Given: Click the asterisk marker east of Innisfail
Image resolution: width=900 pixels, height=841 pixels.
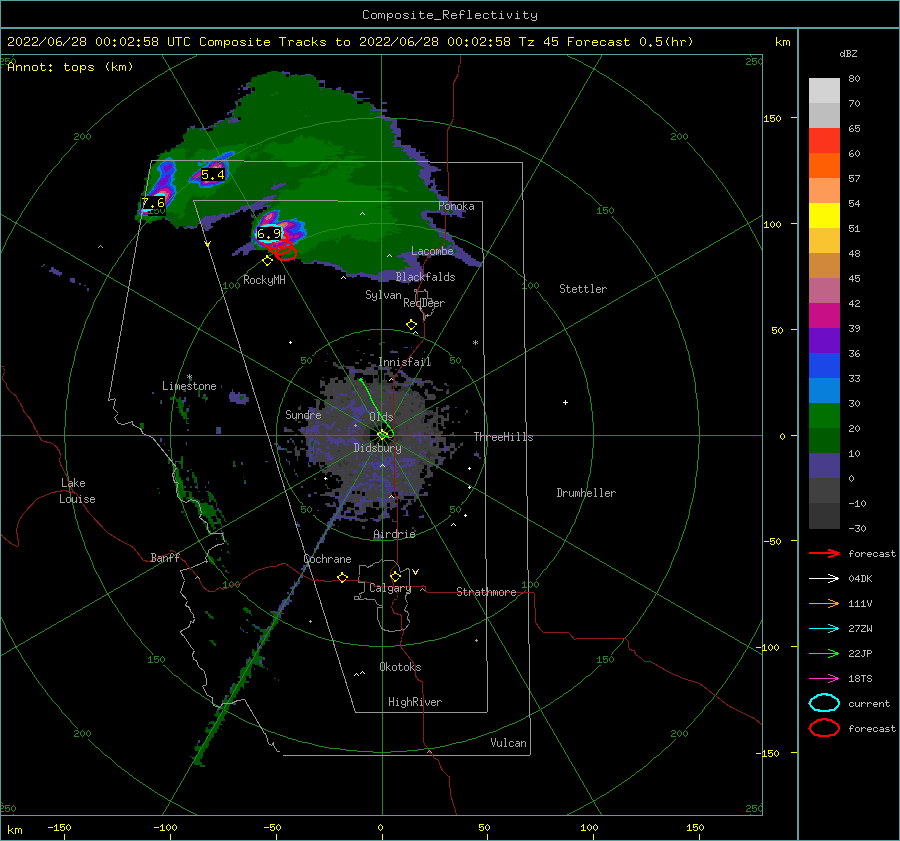Looking at the screenshot, I should click(x=475, y=343).
